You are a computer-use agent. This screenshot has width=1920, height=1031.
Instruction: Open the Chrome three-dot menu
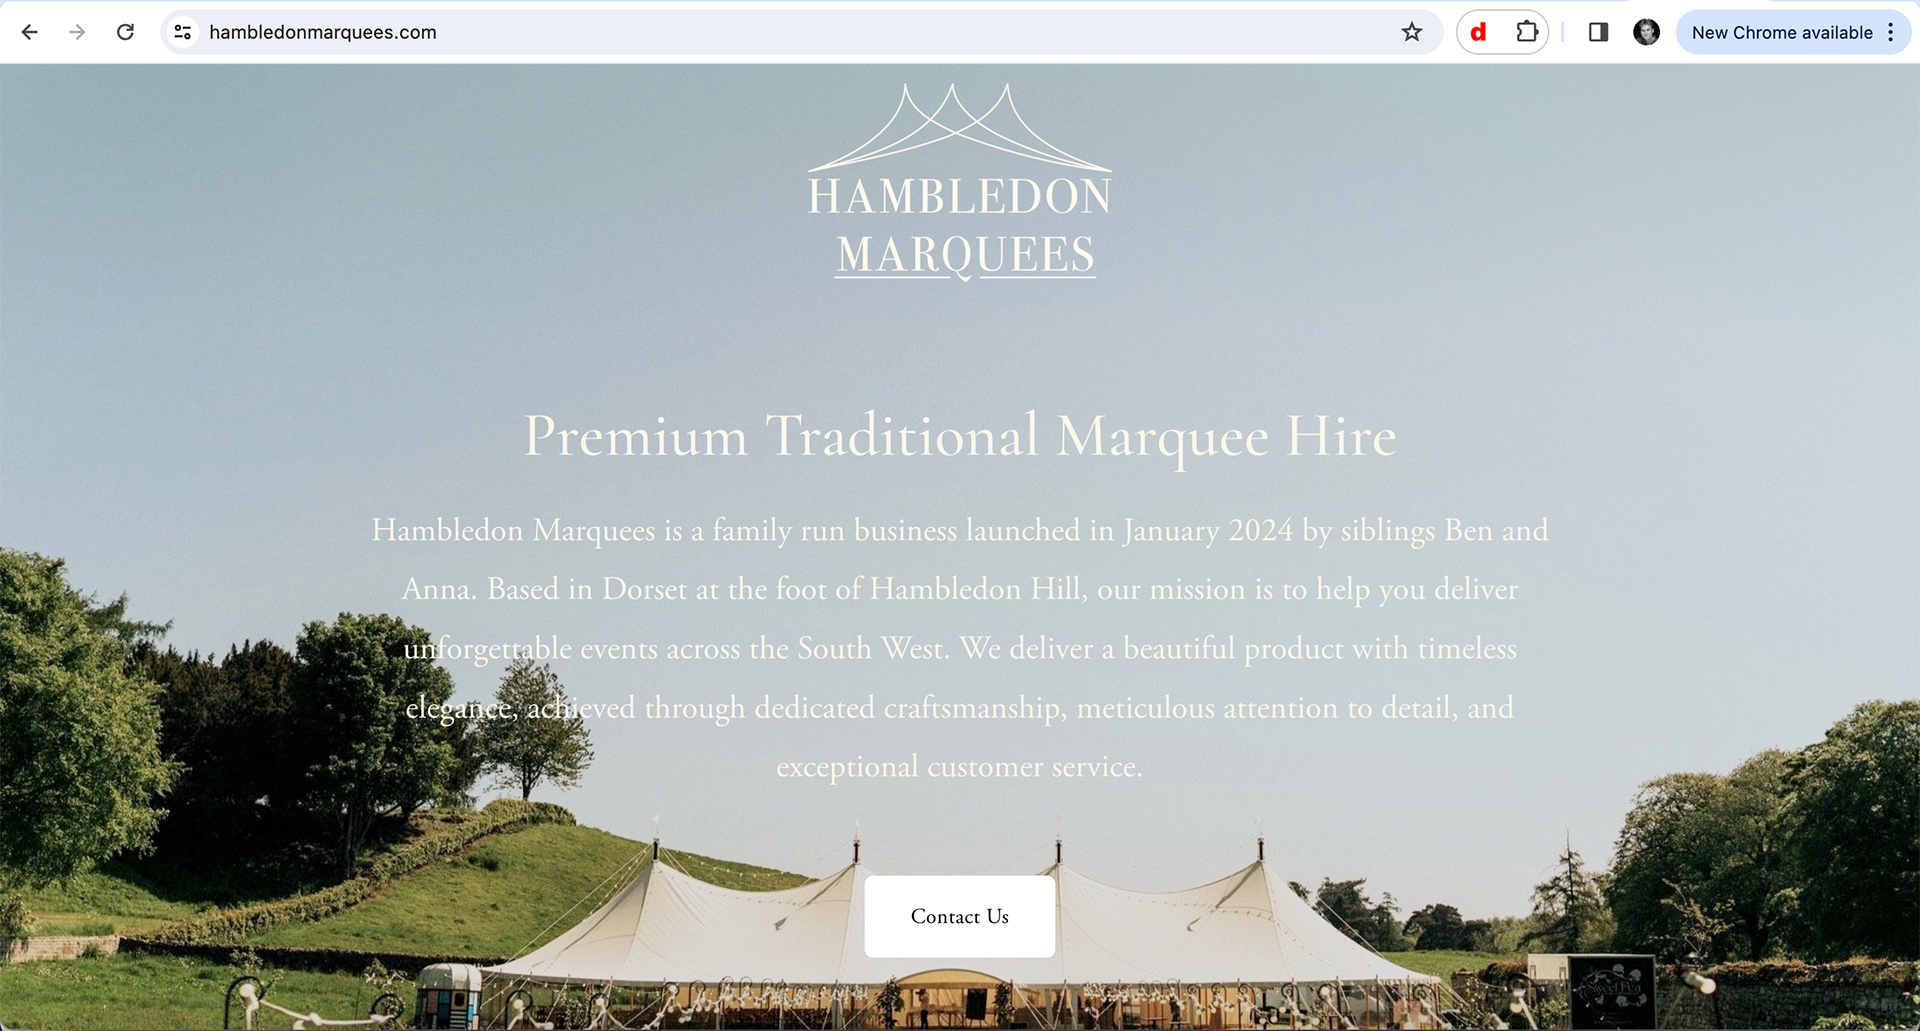tap(1891, 32)
